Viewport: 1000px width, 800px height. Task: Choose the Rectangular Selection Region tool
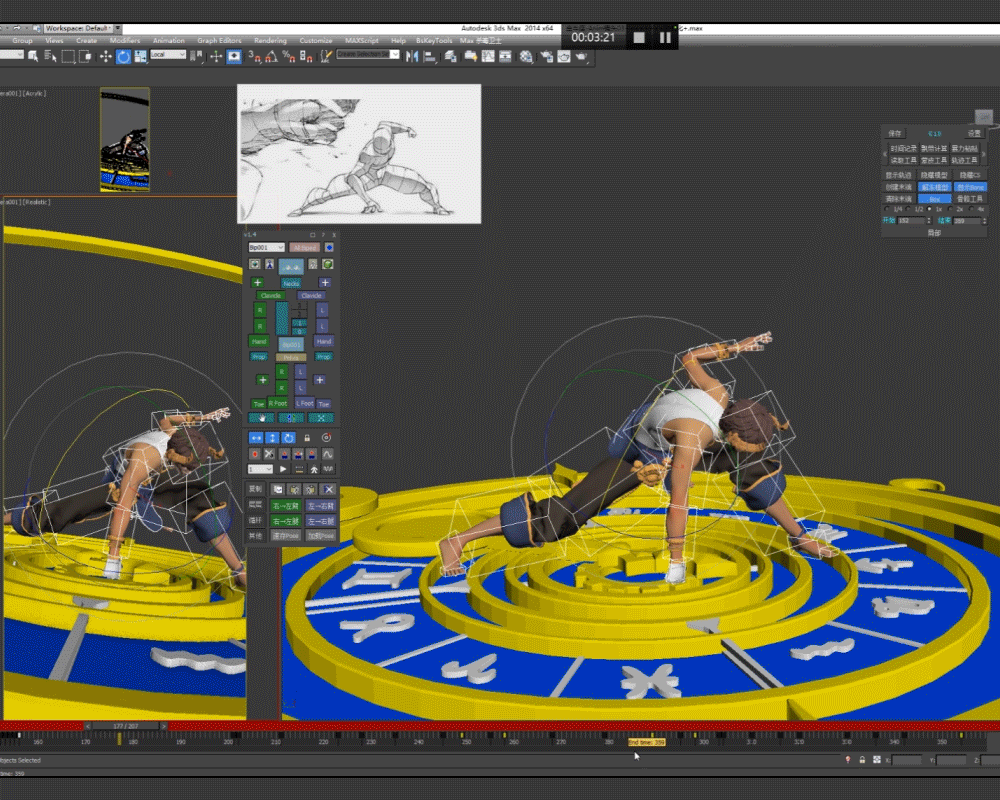68,56
